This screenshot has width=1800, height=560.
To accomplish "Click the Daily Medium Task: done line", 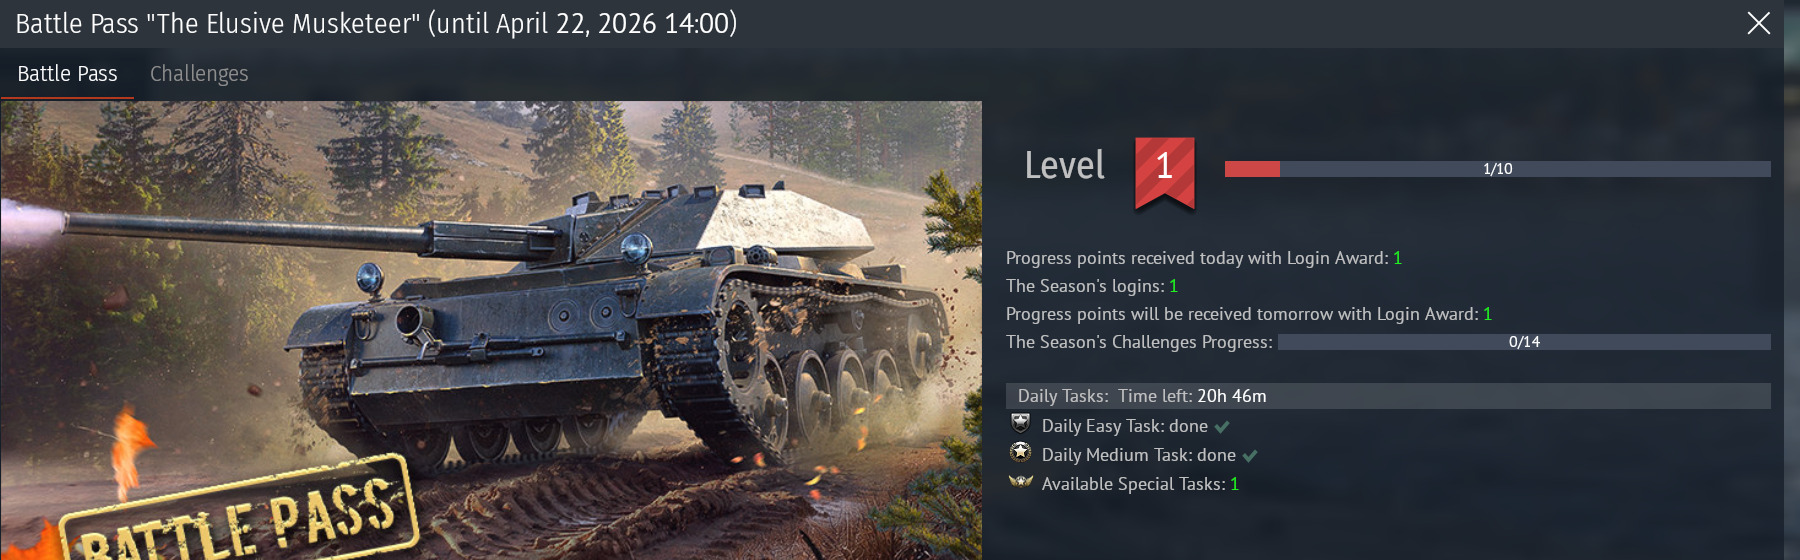I will 1139,455.
